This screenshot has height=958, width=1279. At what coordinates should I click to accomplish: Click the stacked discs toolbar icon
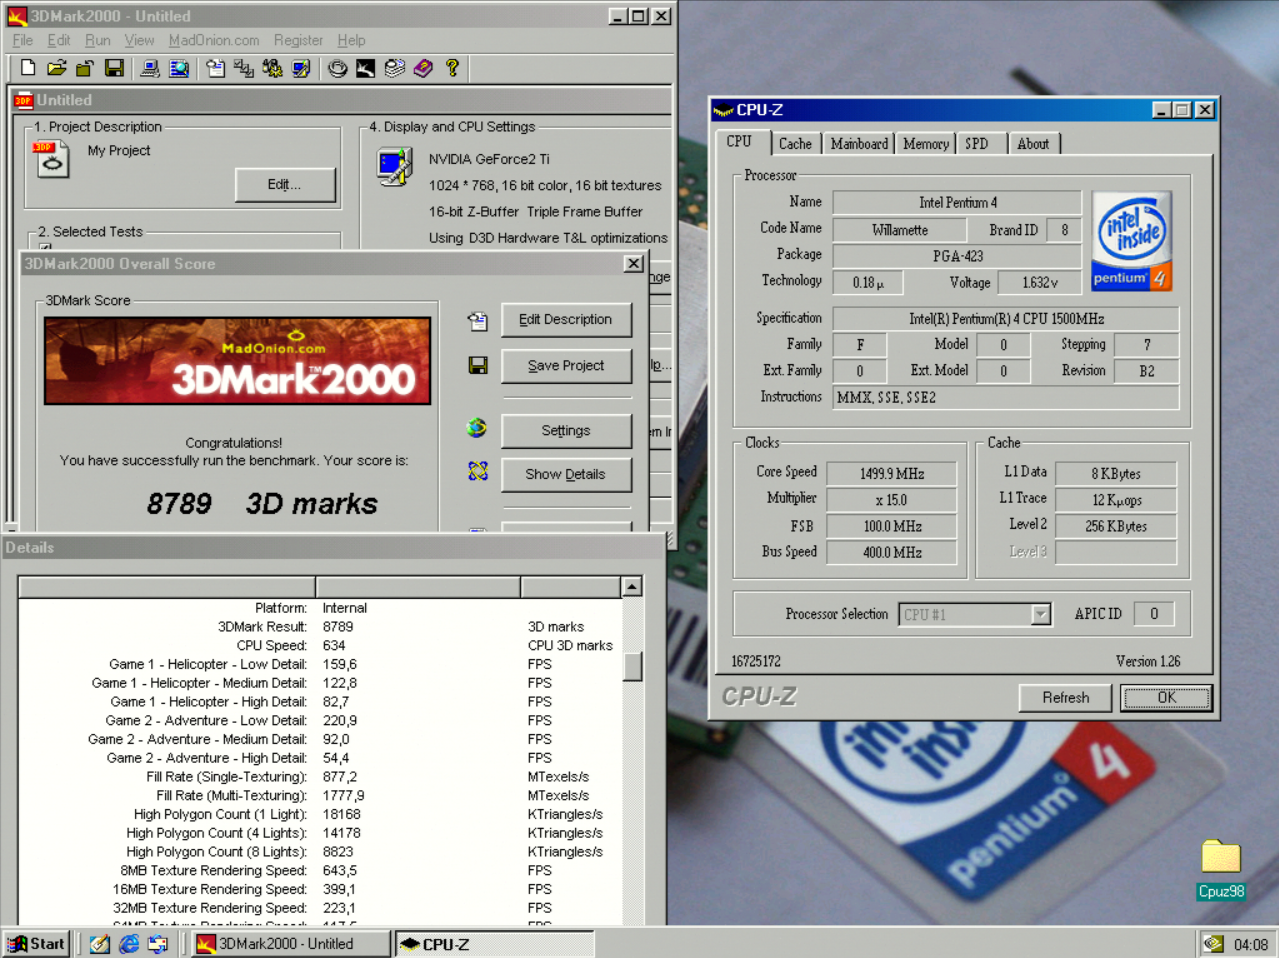(x=395, y=68)
